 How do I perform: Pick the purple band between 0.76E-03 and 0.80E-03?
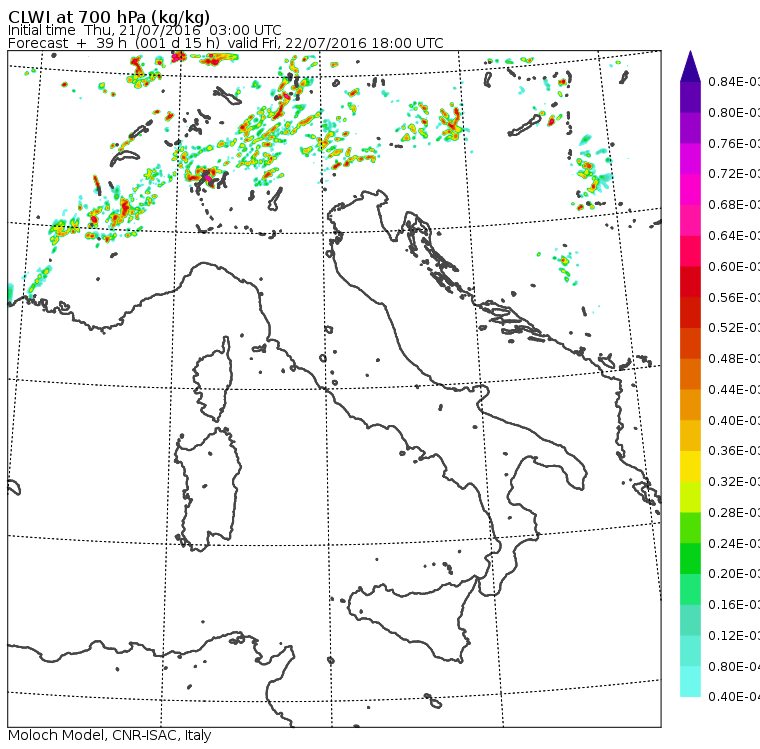[690, 128]
